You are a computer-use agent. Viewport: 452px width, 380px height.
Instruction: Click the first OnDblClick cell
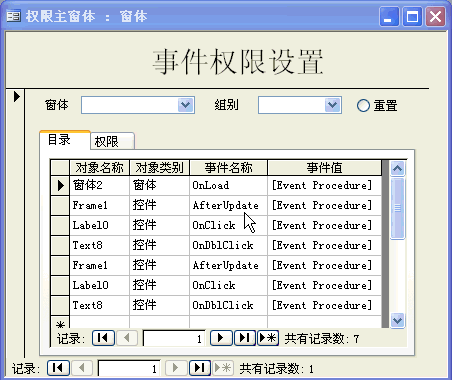pyautogui.click(x=228, y=245)
